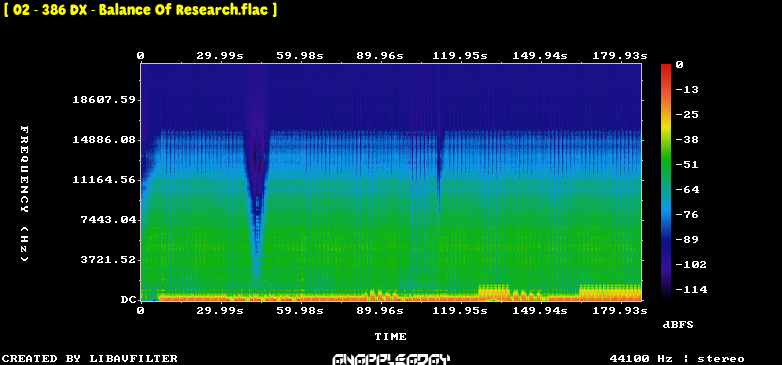Click the 7443.04 frequency axis label

coord(108,219)
